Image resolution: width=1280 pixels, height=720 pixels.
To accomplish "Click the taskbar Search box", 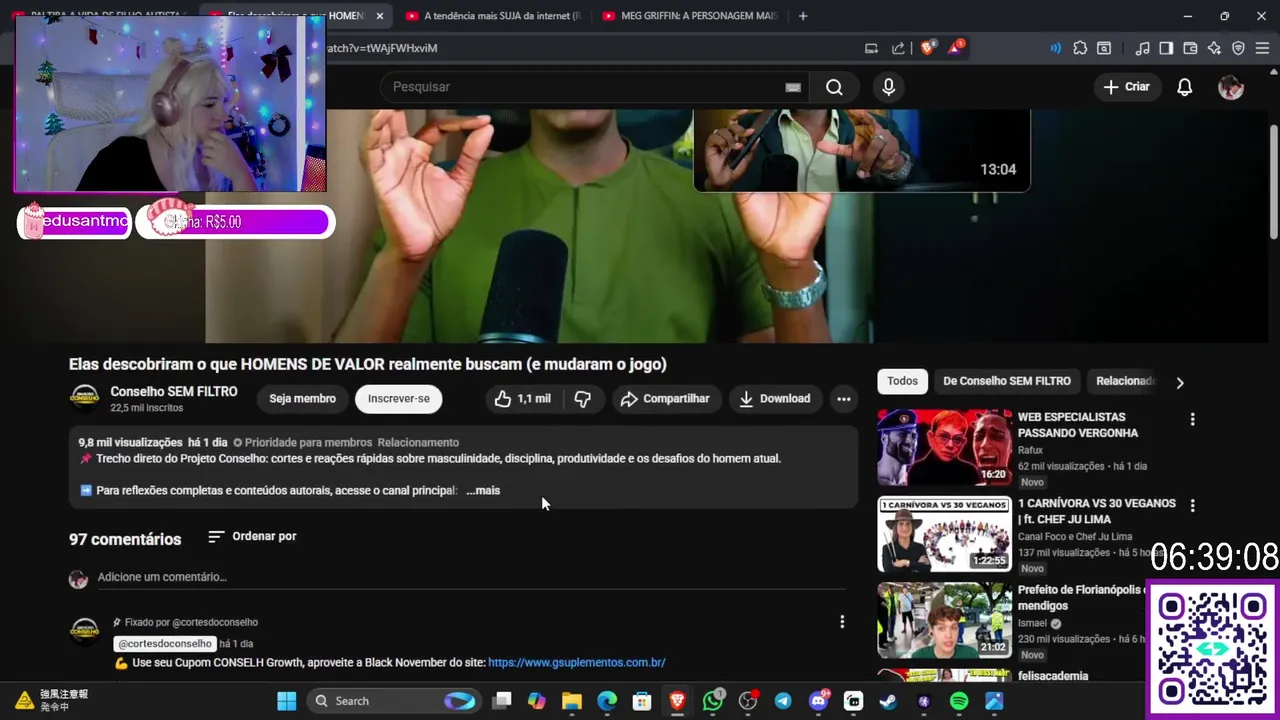I will click(394, 701).
